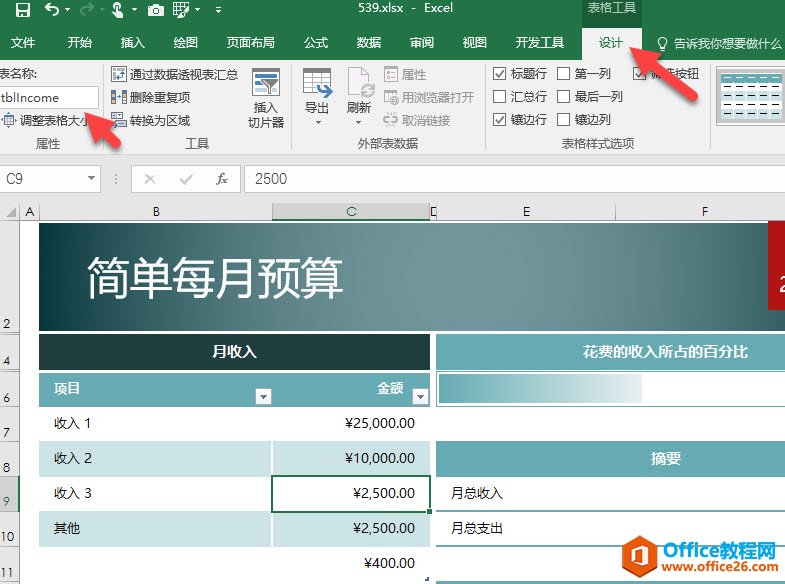Click Resize Table (调整表格大小)

[x=50, y=120]
